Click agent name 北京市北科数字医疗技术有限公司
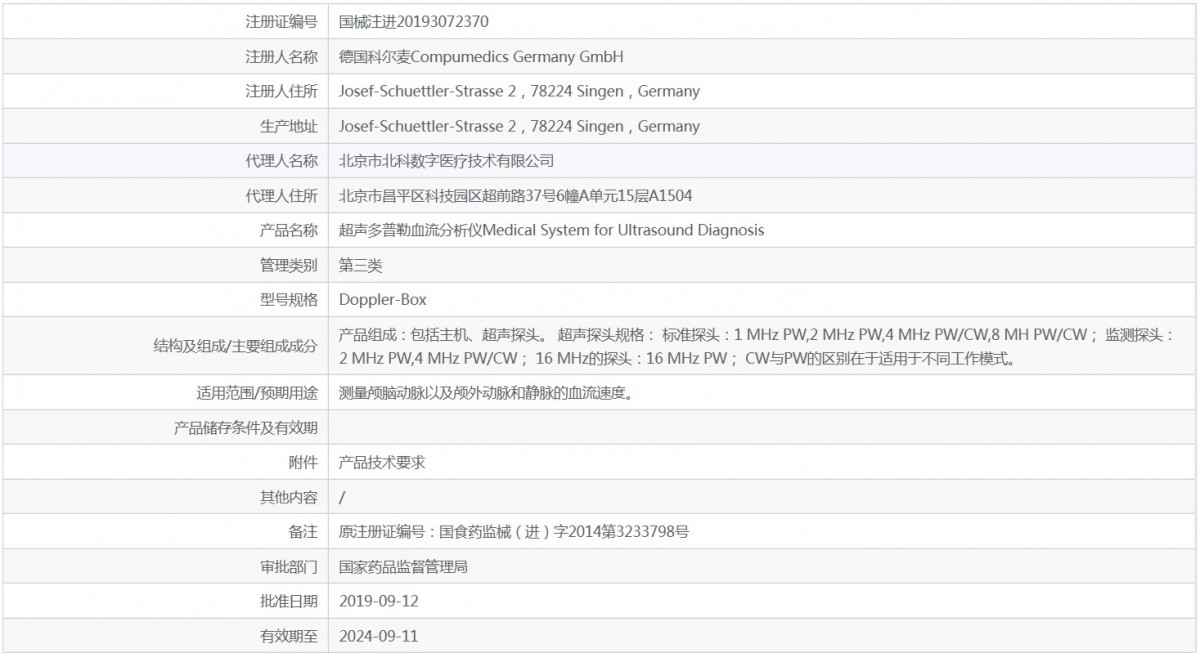Viewport: 1200px width, 653px height. (x=446, y=160)
